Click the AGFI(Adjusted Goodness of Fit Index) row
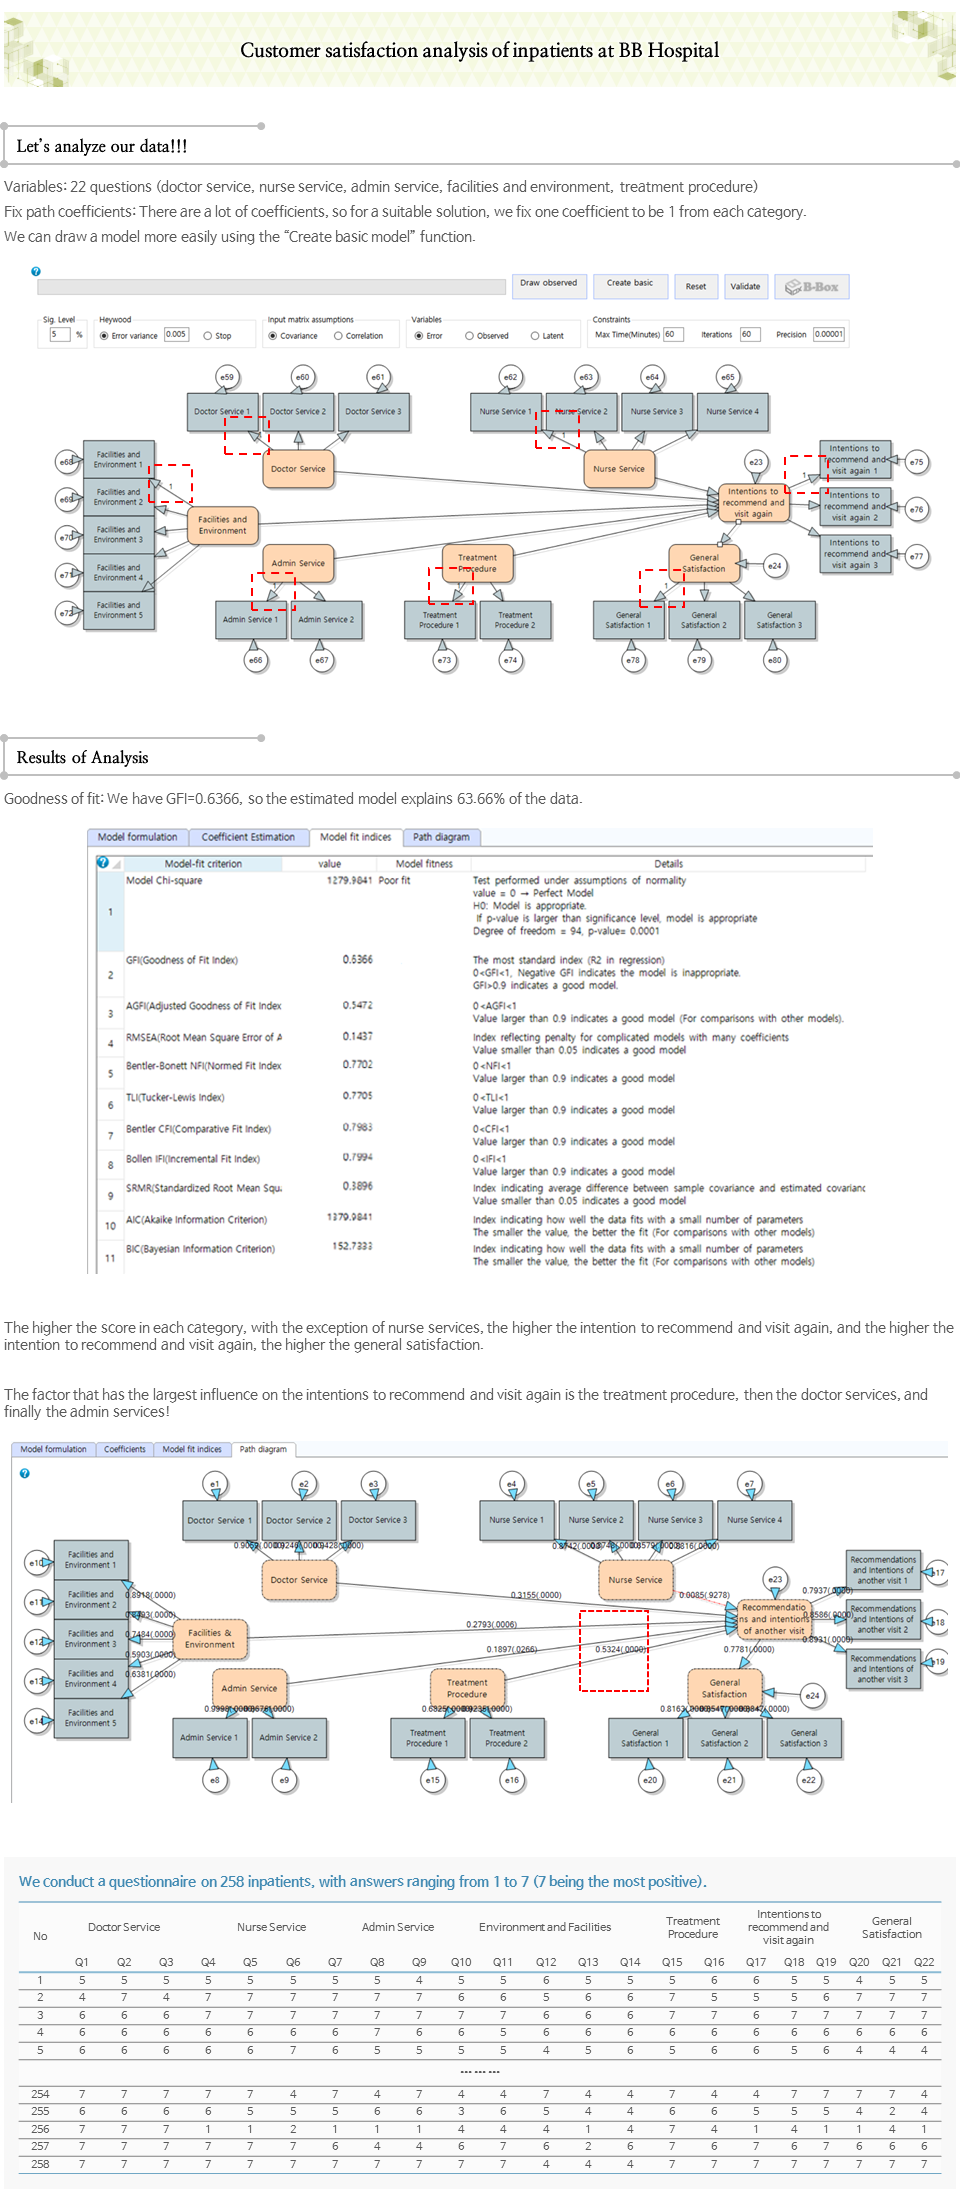 pos(480,1012)
